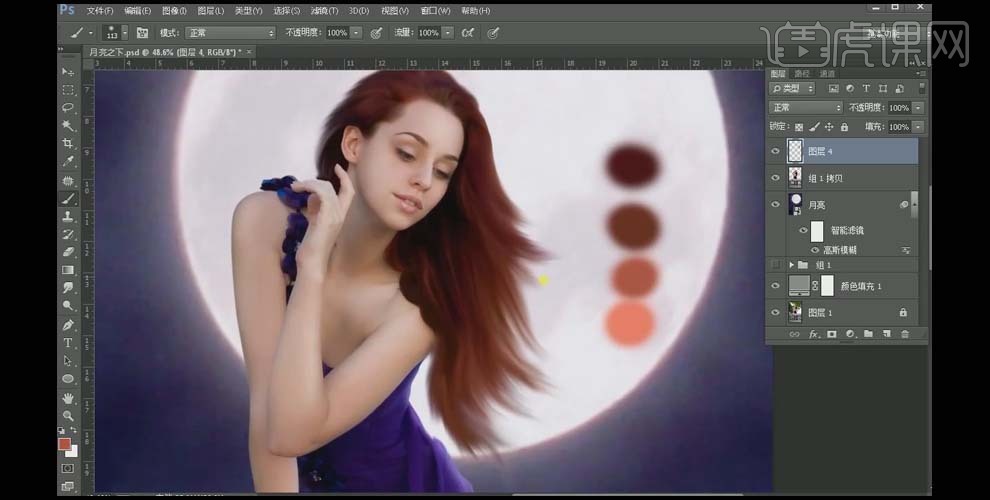The width and height of the screenshot is (990, 500).
Task: Hide layer 组 1 拷贝
Action: pyautogui.click(x=775, y=179)
